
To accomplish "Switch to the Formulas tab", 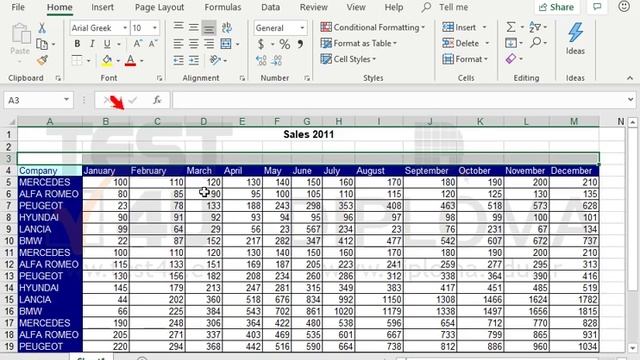I will tap(223, 7).
